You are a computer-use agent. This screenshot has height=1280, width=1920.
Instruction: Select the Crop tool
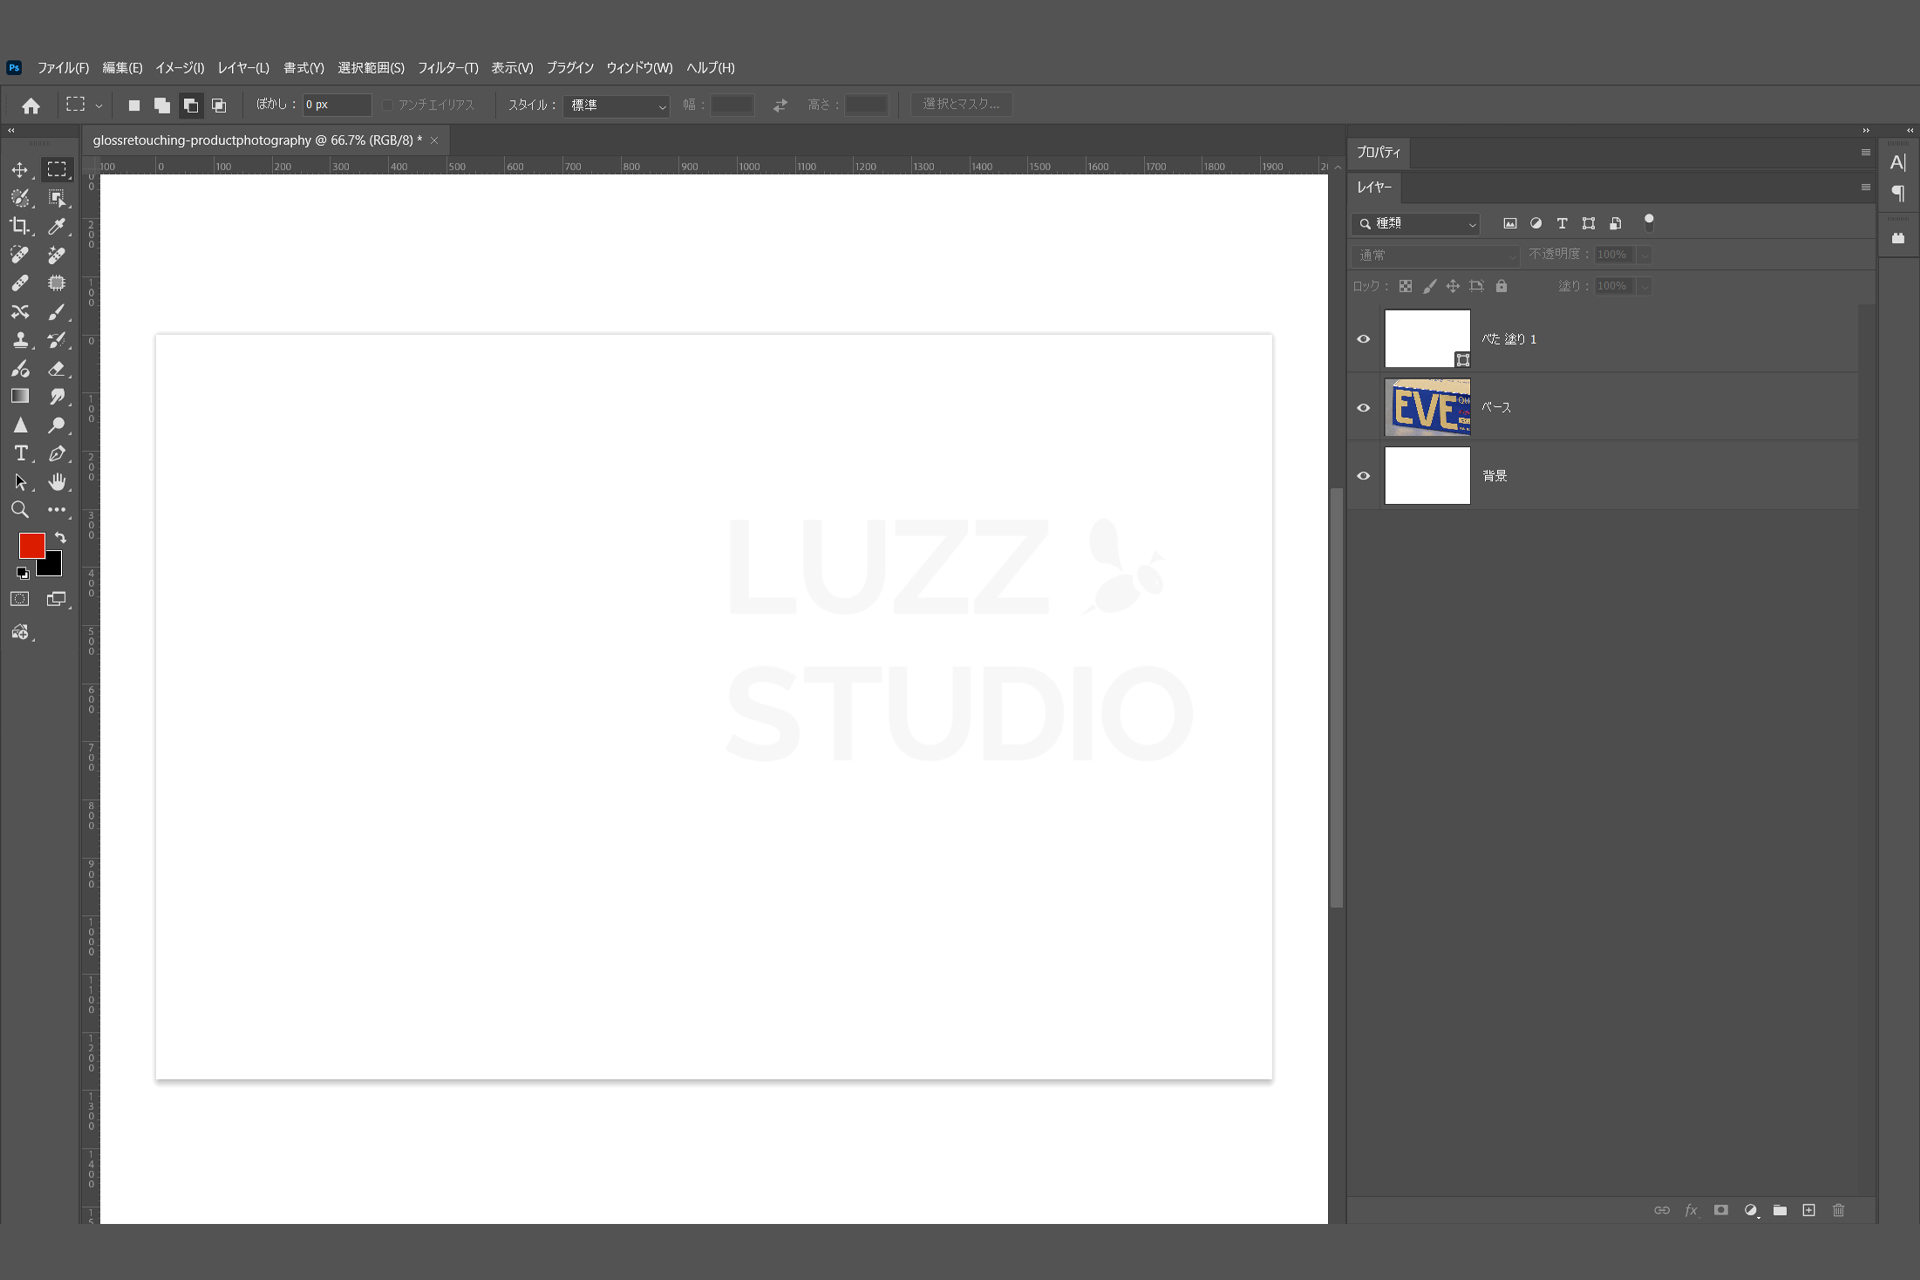(20, 226)
